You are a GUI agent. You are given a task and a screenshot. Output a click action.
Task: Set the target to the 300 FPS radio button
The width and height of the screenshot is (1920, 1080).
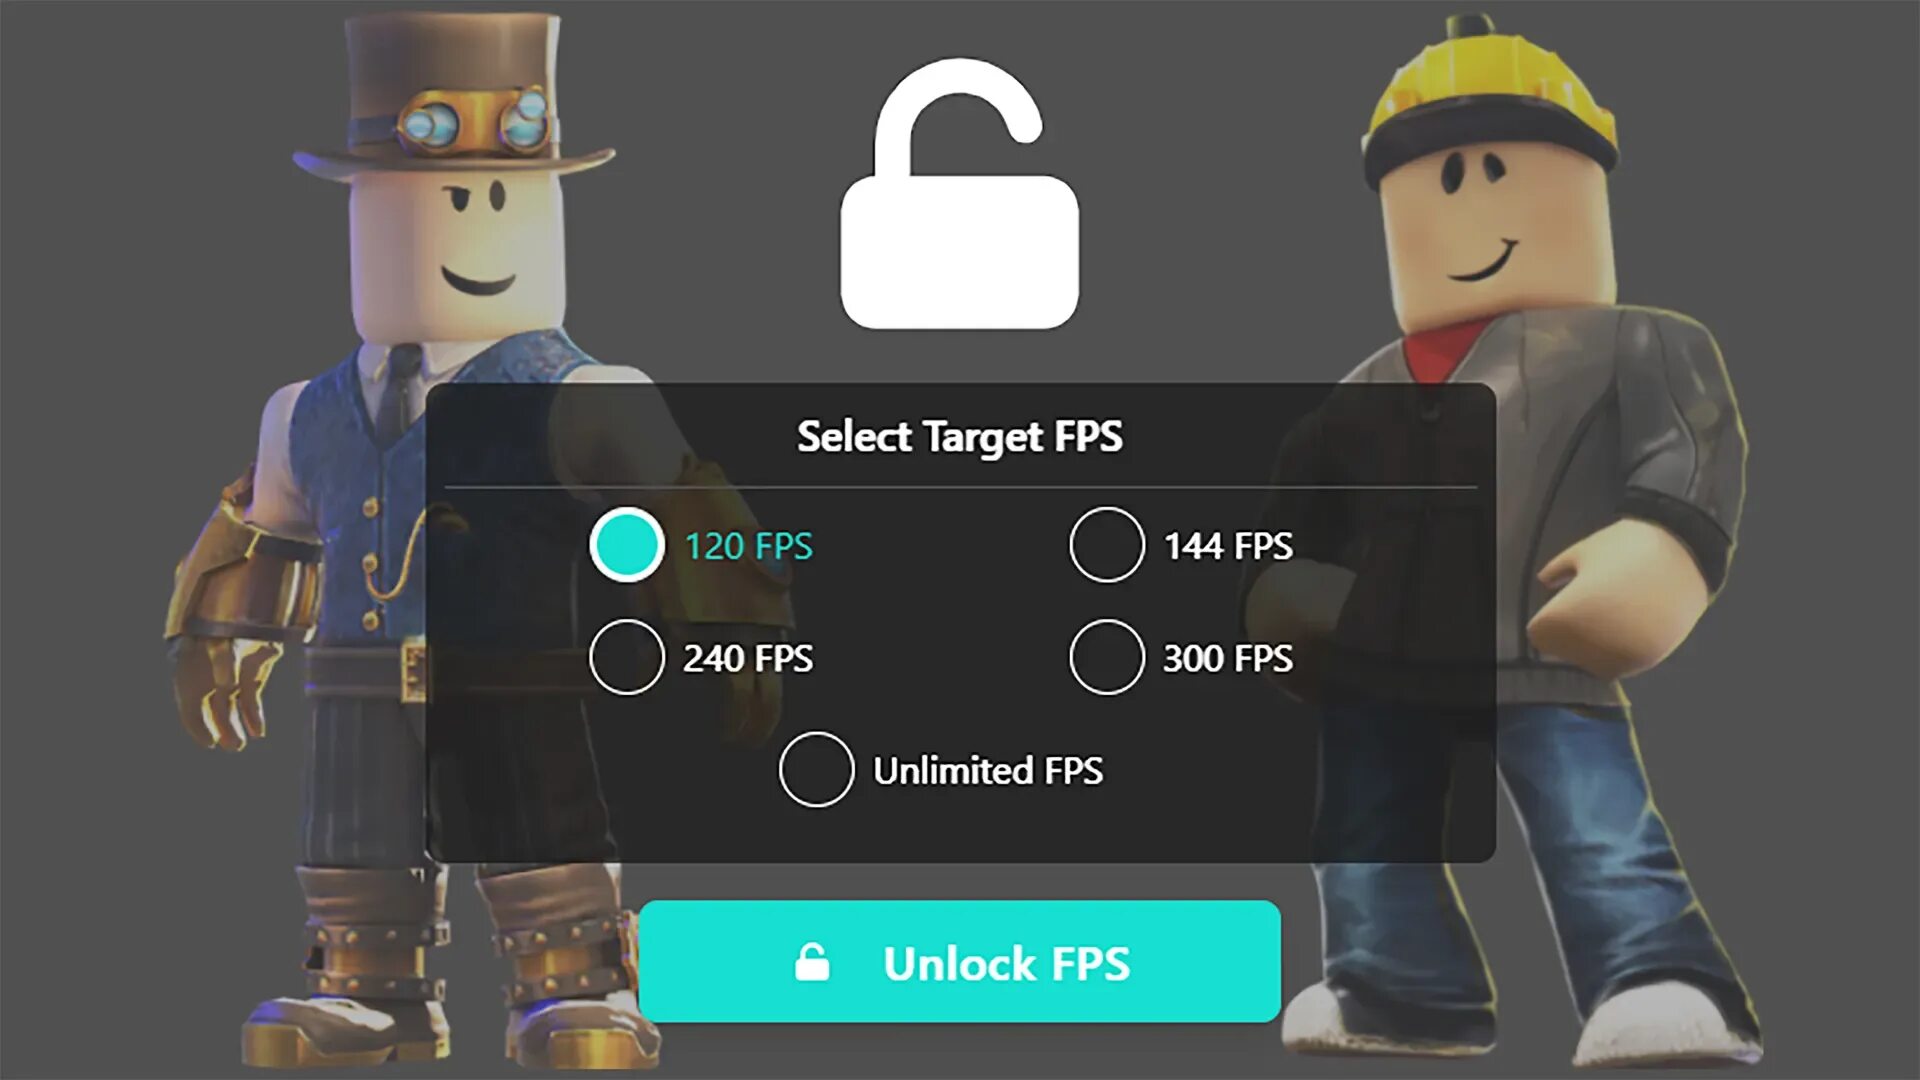(x=1107, y=657)
